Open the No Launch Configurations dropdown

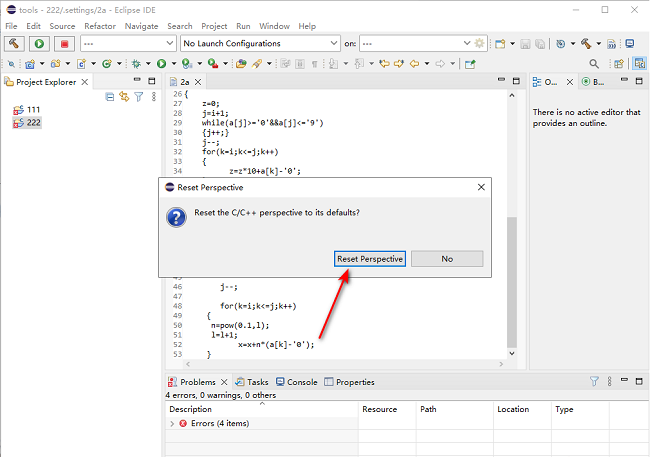coord(261,44)
